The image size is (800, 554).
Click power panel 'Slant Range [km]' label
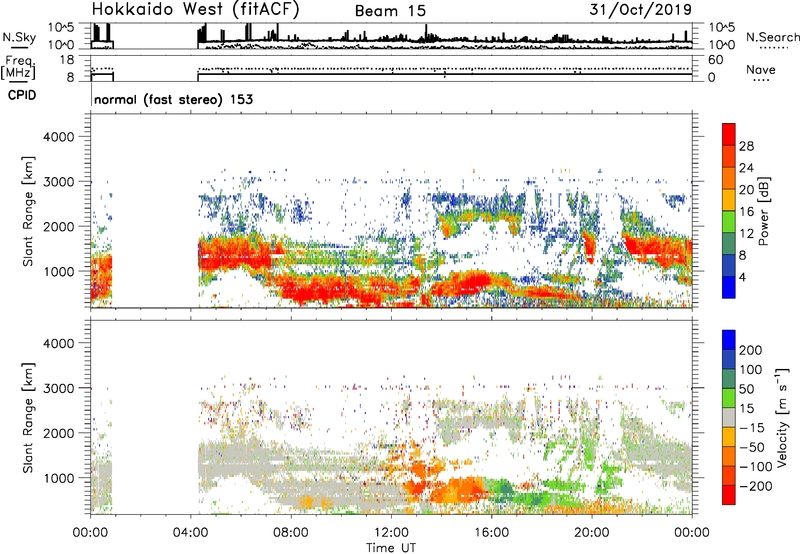coord(28,211)
